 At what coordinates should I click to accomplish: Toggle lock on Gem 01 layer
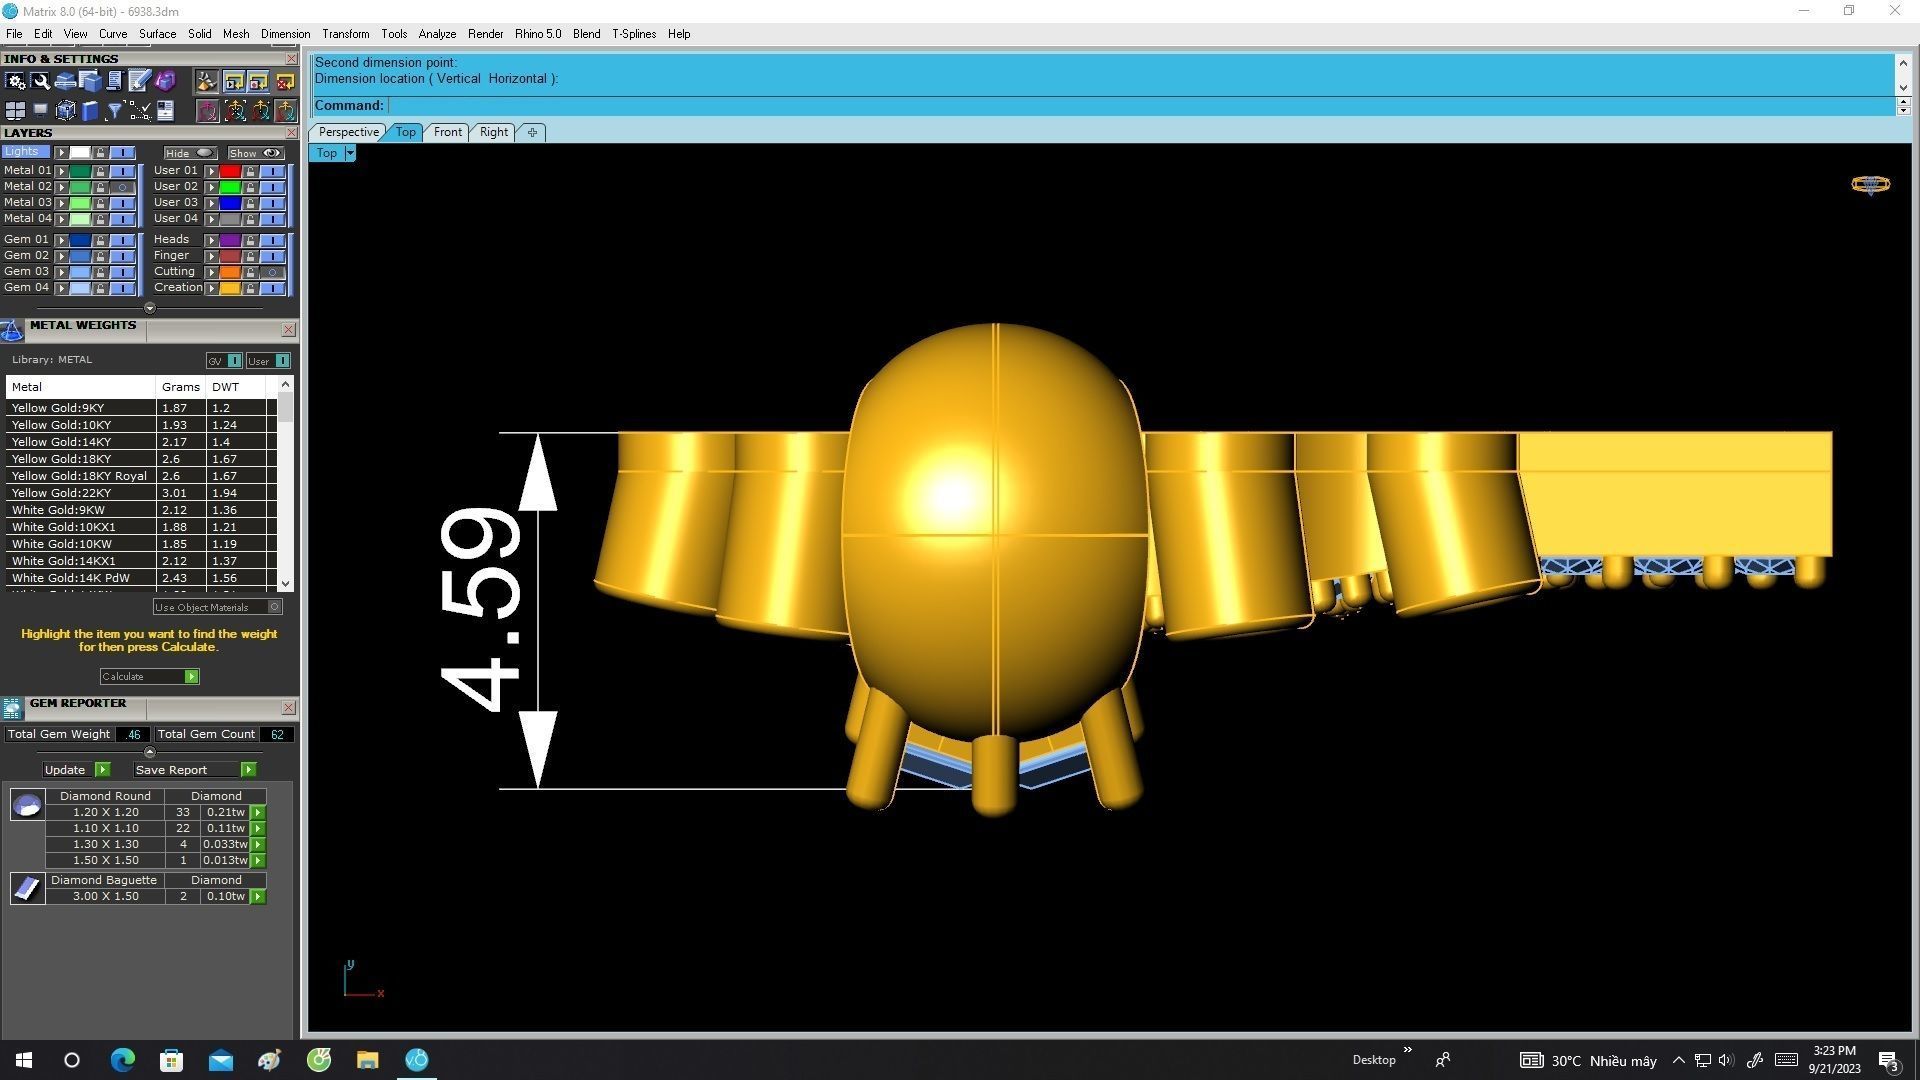[x=100, y=240]
